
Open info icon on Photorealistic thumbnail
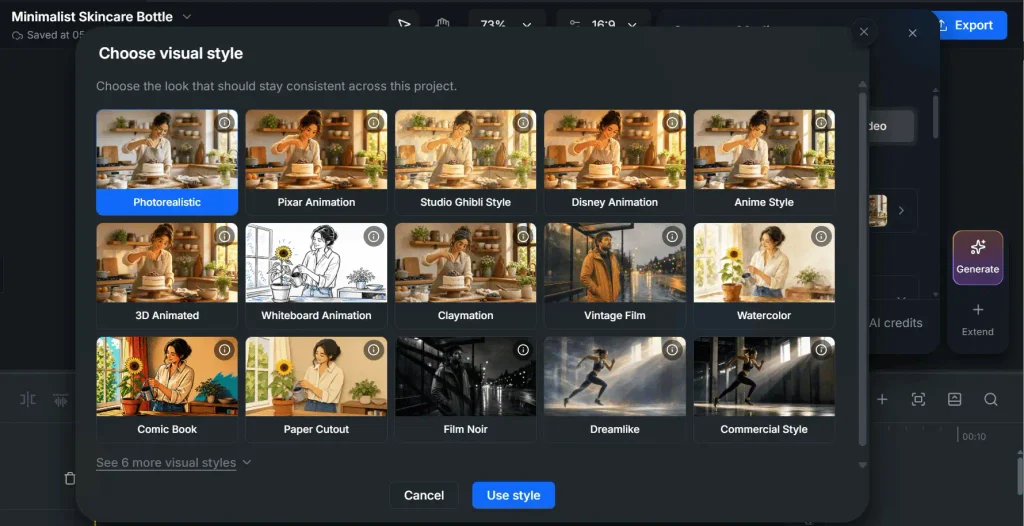224,123
